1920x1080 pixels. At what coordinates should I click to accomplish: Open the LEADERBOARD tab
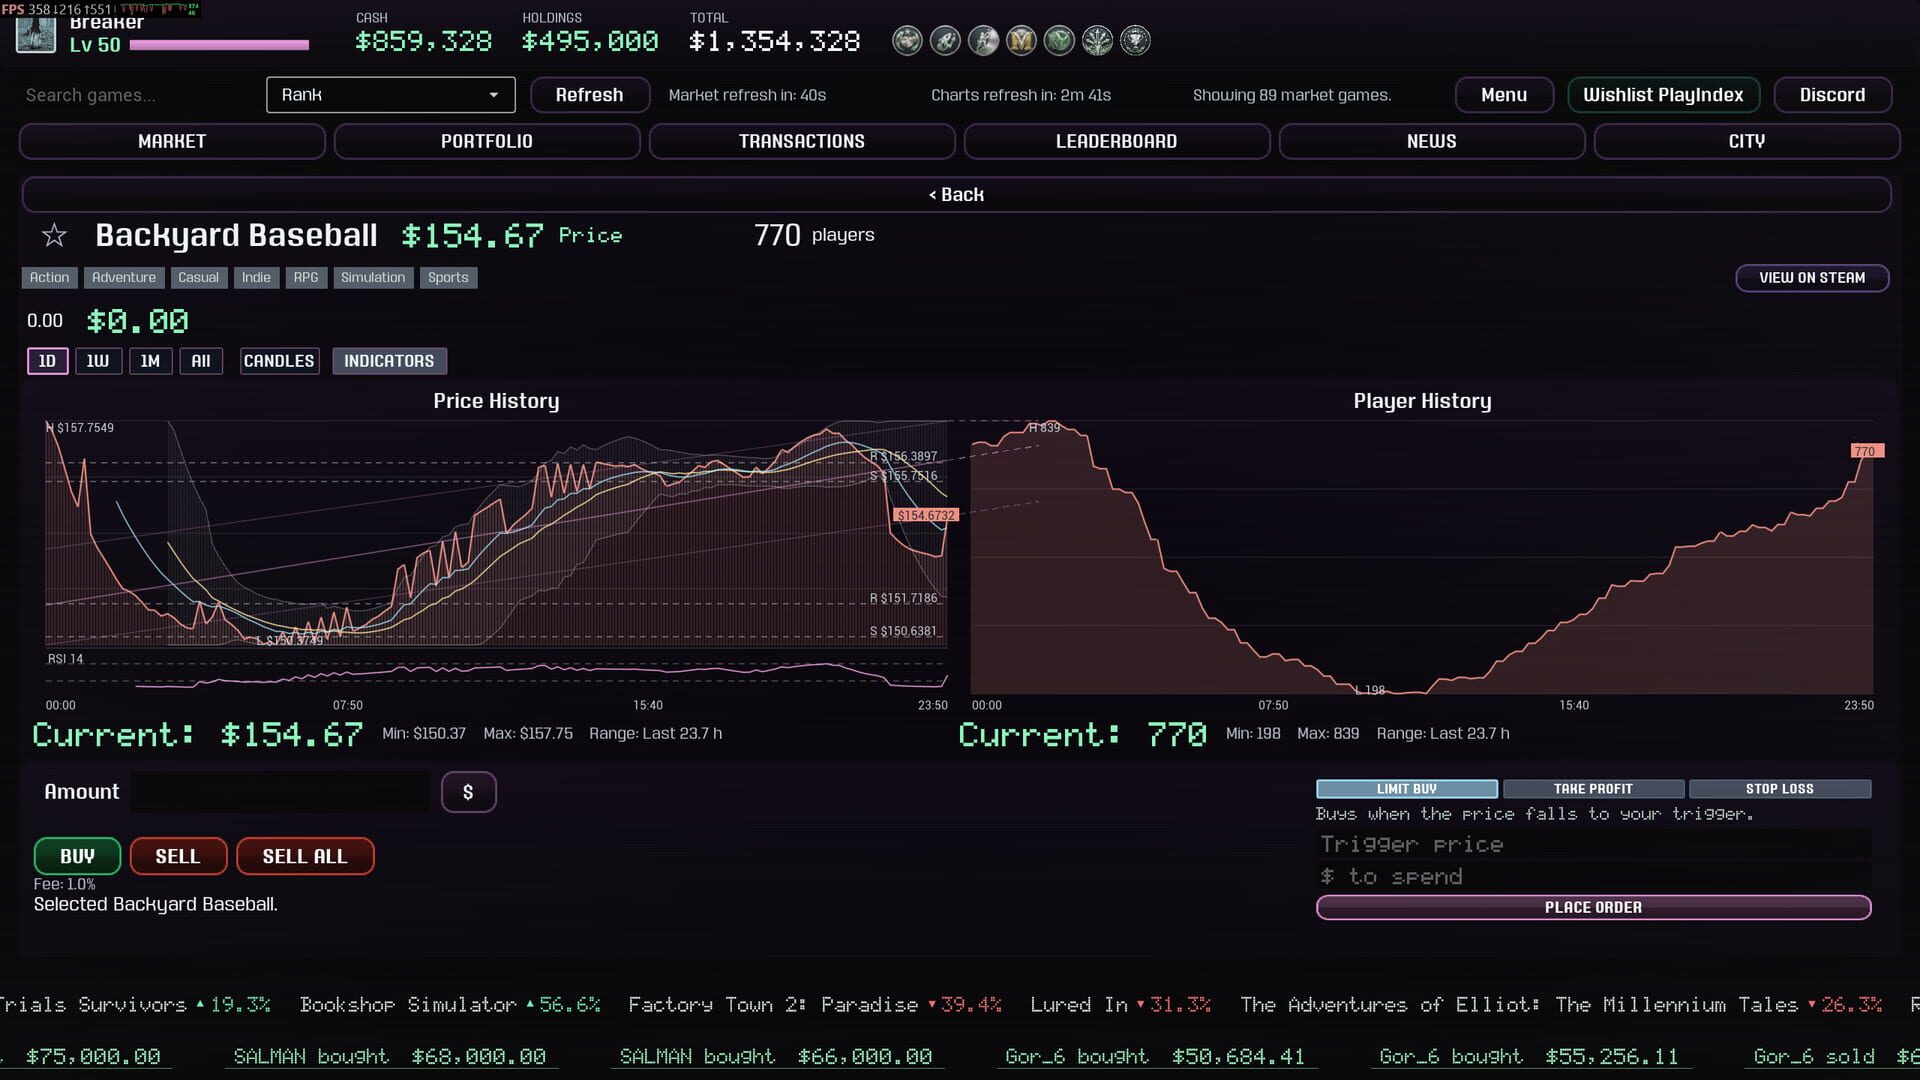point(1117,141)
